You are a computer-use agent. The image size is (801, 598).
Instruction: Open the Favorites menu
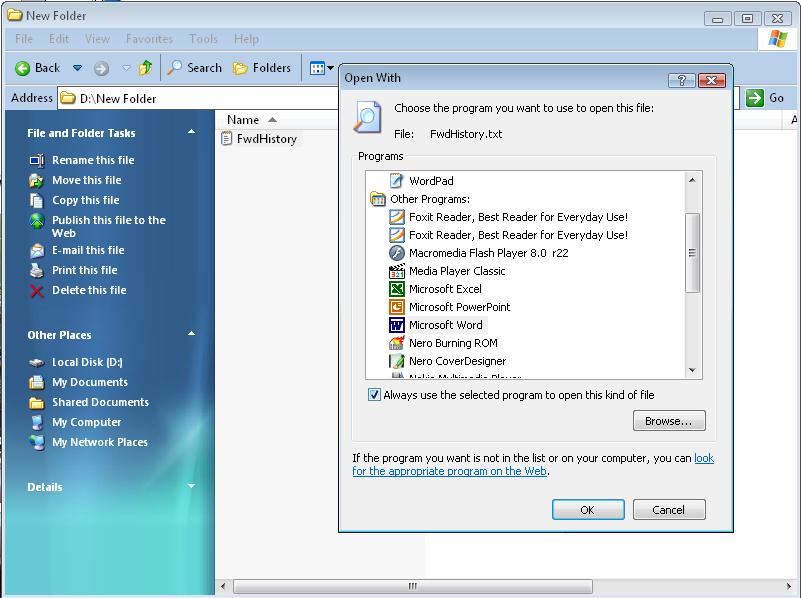point(149,39)
